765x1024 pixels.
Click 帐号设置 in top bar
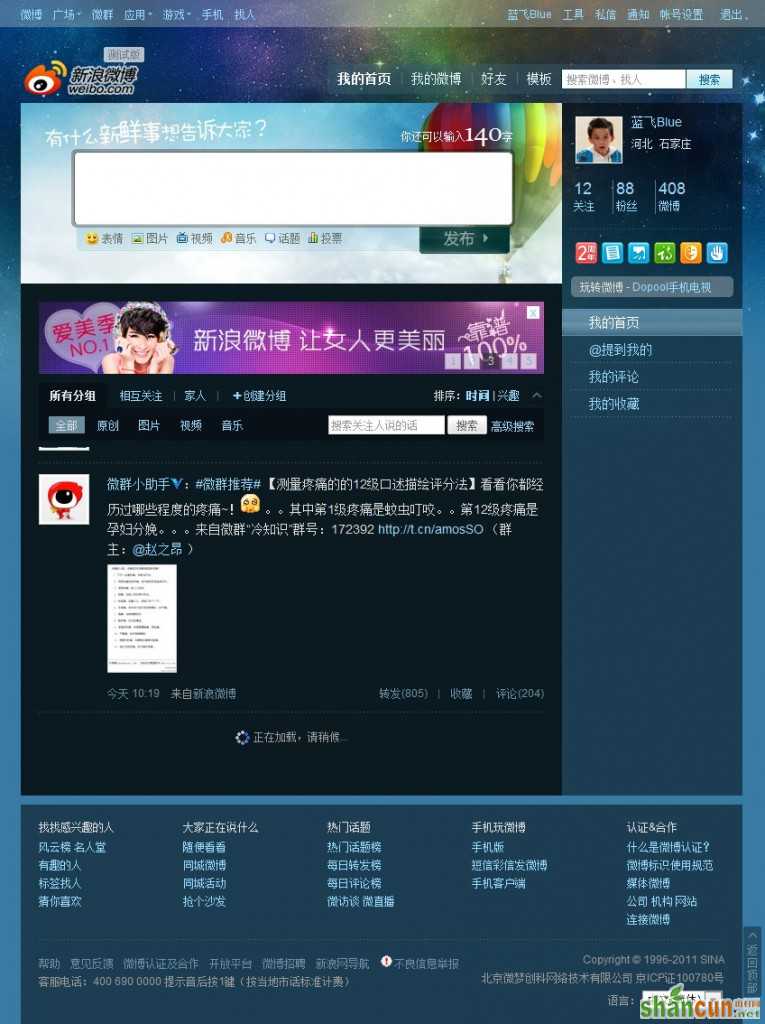click(681, 14)
